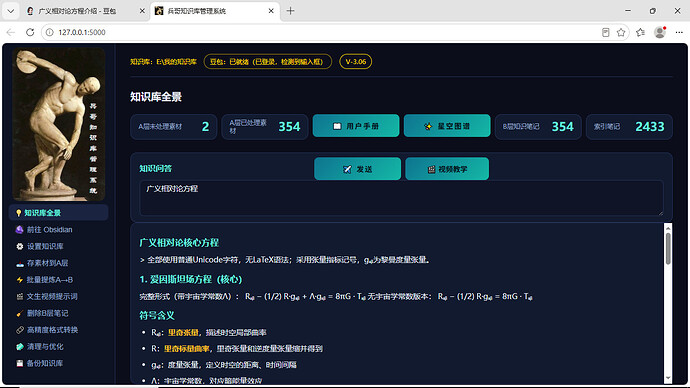Click the discus thrower statue image
Screen dimensions: 690x388
pyautogui.click(x=59, y=124)
